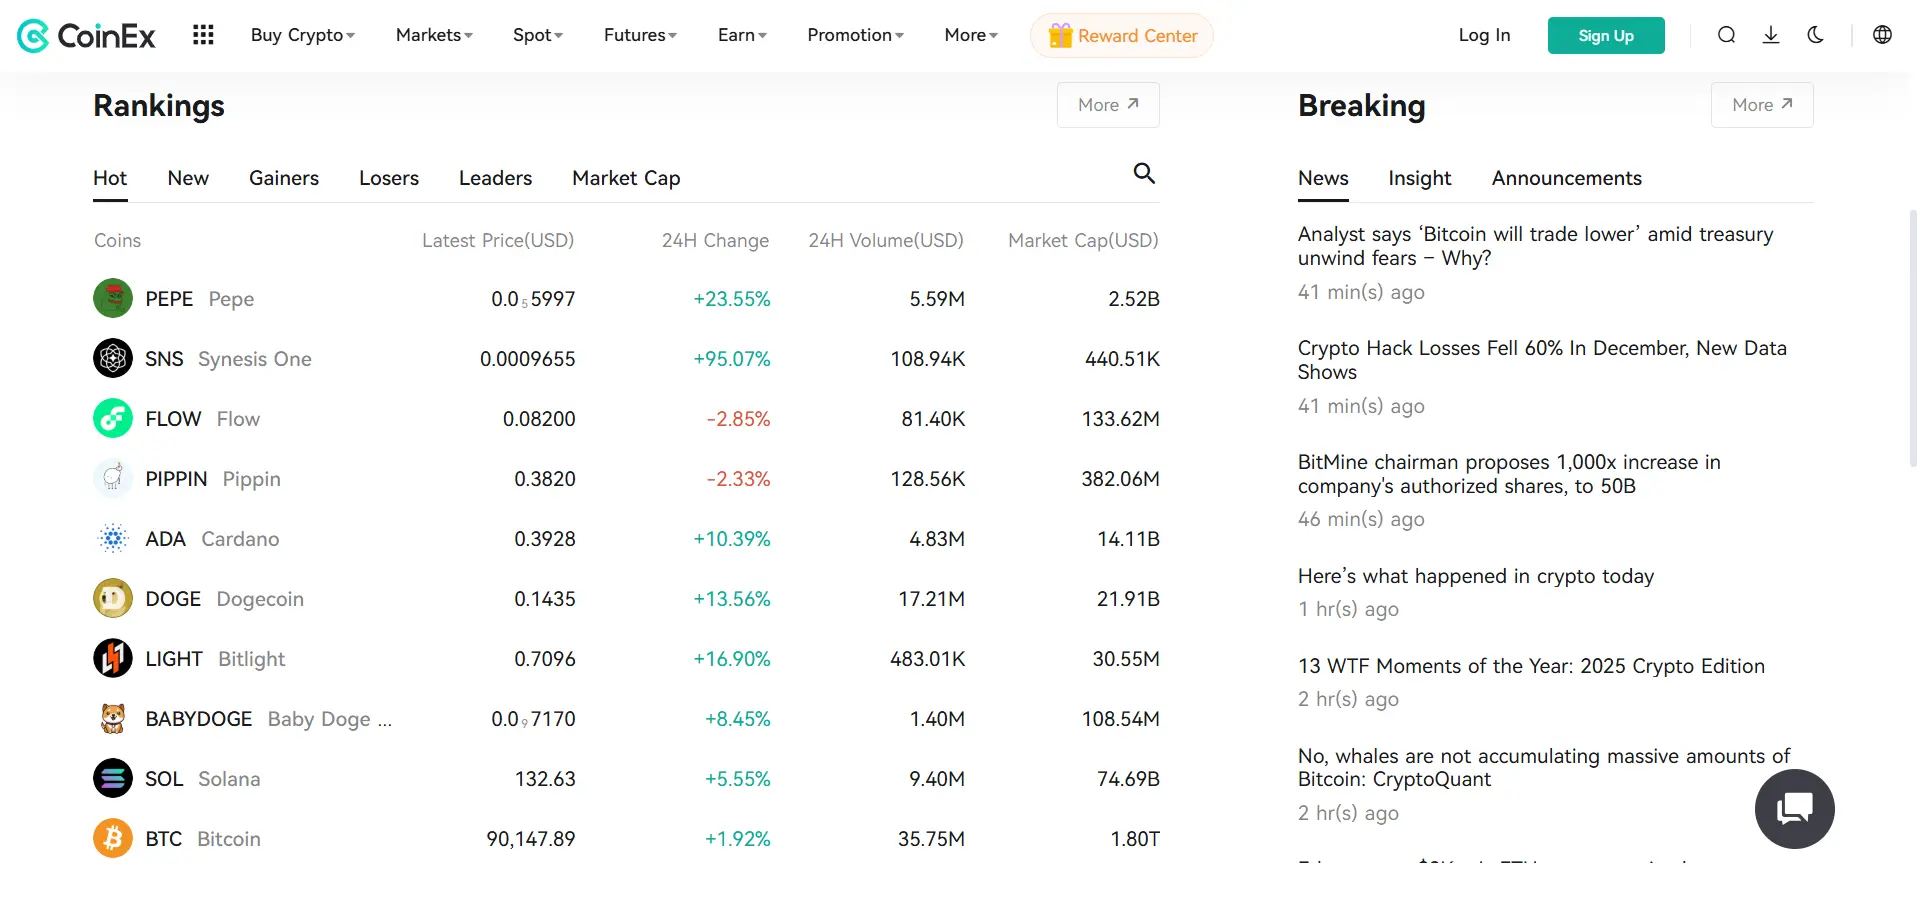Expand the Markets dropdown menu
Image resolution: width=1917 pixels, height=907 pixels.
(x=433, y=35)
